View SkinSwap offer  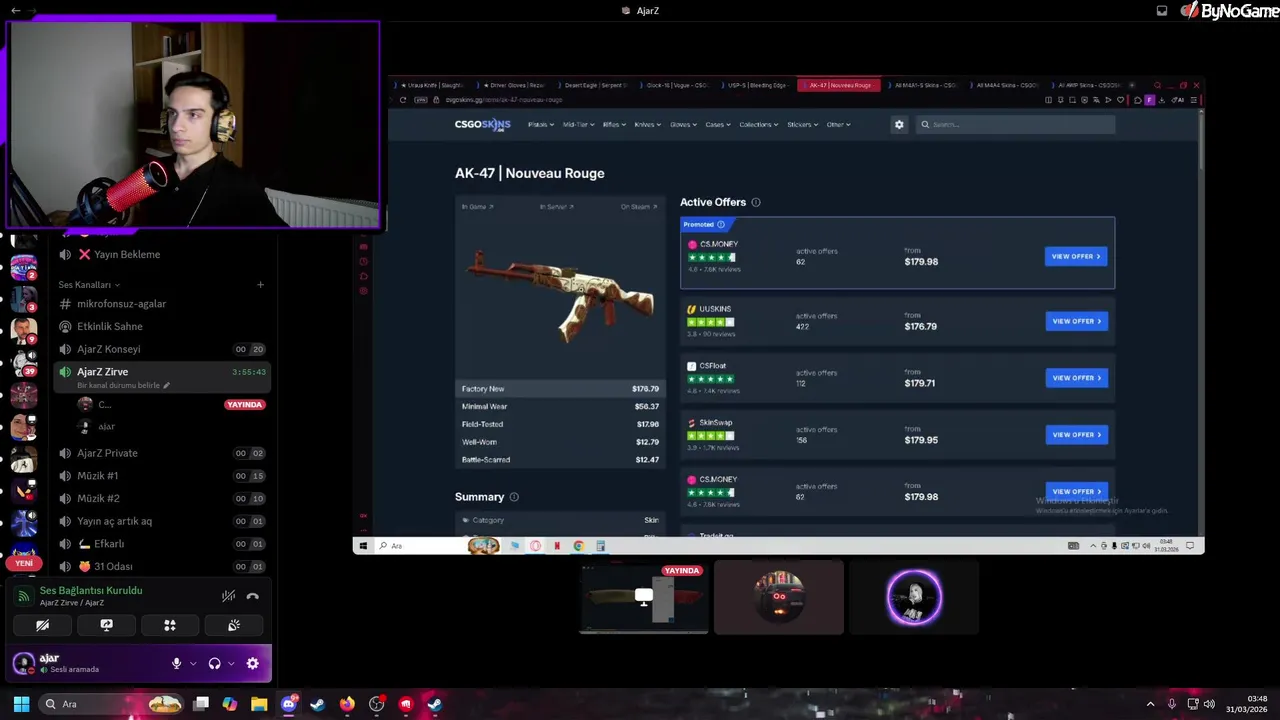pos(1076,435)
